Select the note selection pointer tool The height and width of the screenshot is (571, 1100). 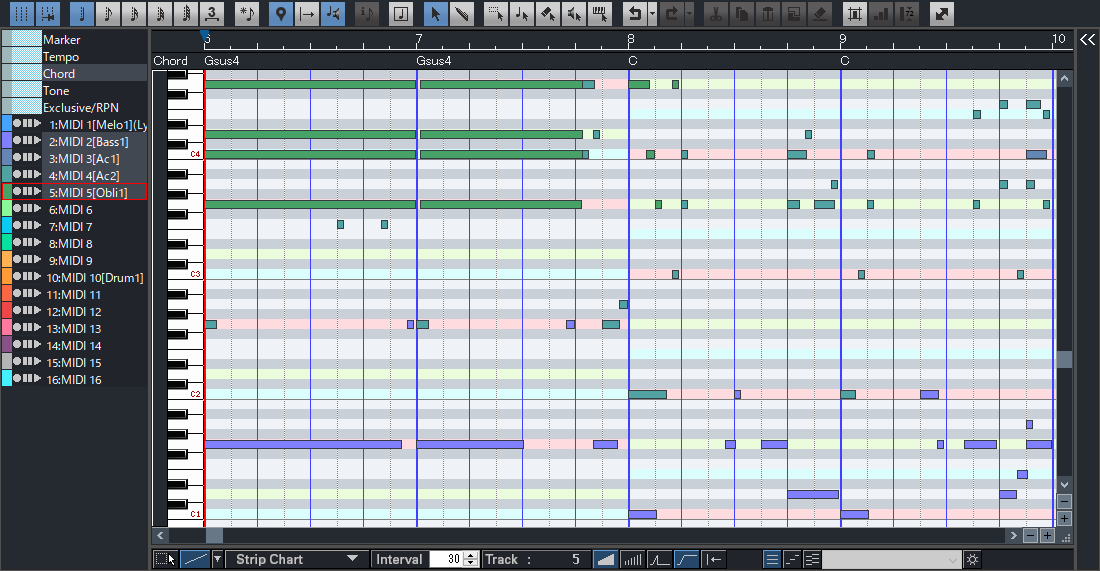(522, 13)
